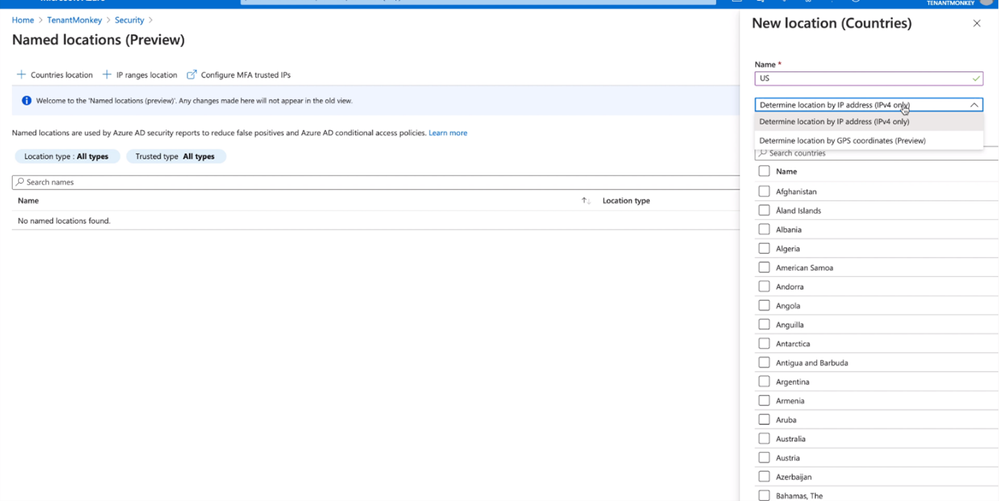999x501 pixels.
Task: Check the Anguilla checkbox
Action: pos(764,324)
